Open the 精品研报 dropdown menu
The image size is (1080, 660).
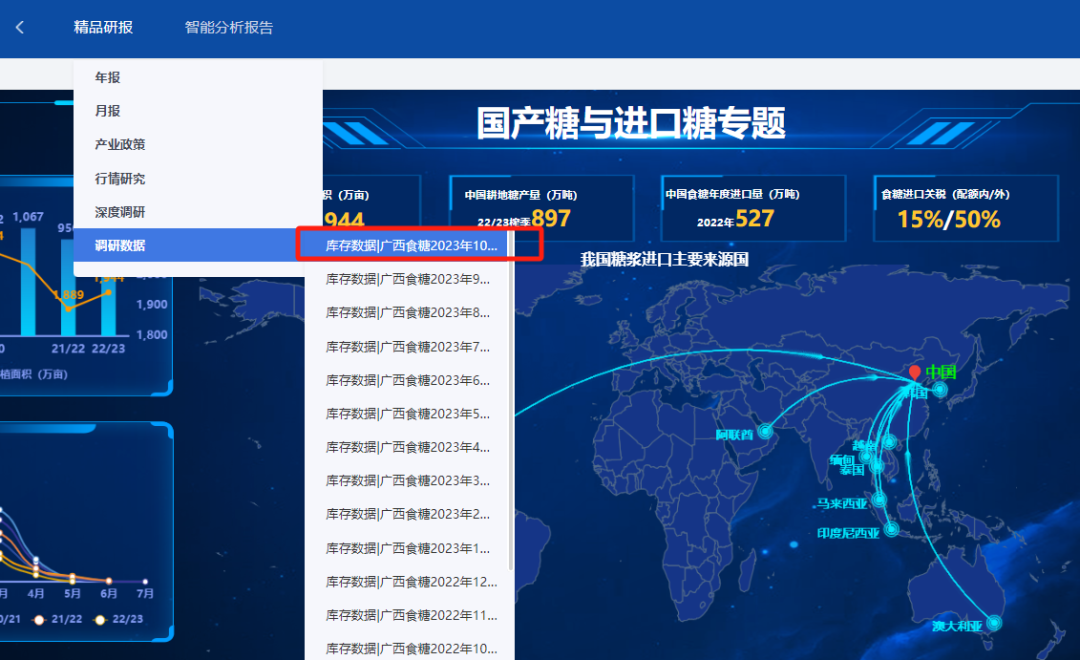(103, 28)
